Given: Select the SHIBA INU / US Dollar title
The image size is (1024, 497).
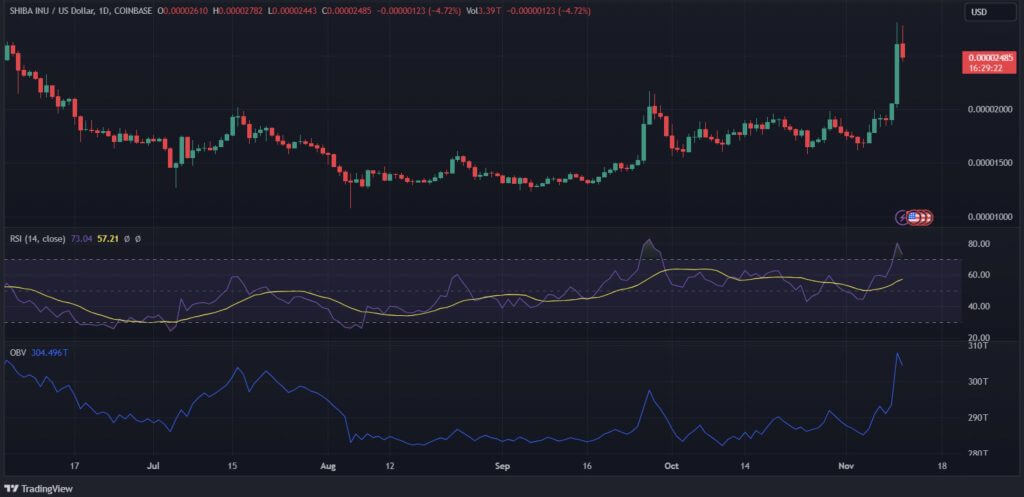Looking at the screenshot, I should tap(56, 10).
